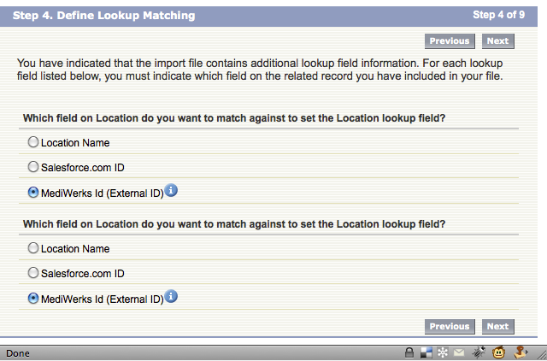Click info icon beside first MediWerks Id option

tap(171, 190)
